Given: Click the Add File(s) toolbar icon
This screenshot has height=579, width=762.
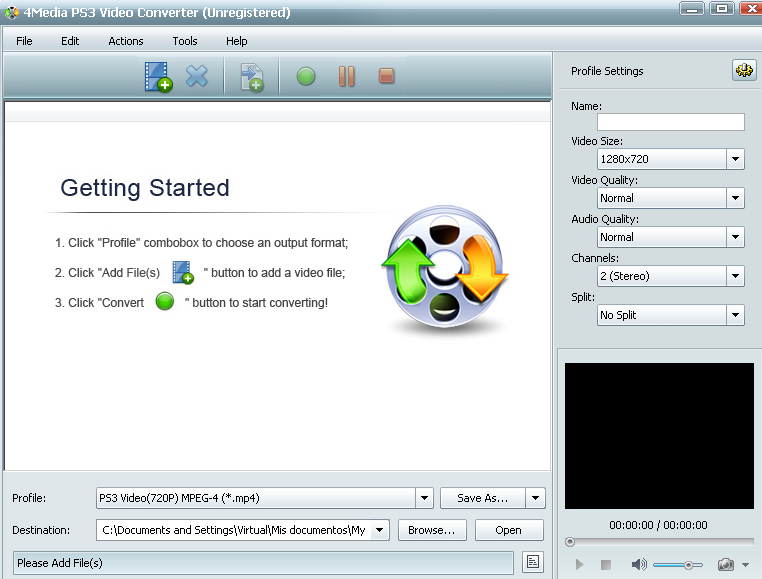Looking at the screenshot, I should click(158, 77).
